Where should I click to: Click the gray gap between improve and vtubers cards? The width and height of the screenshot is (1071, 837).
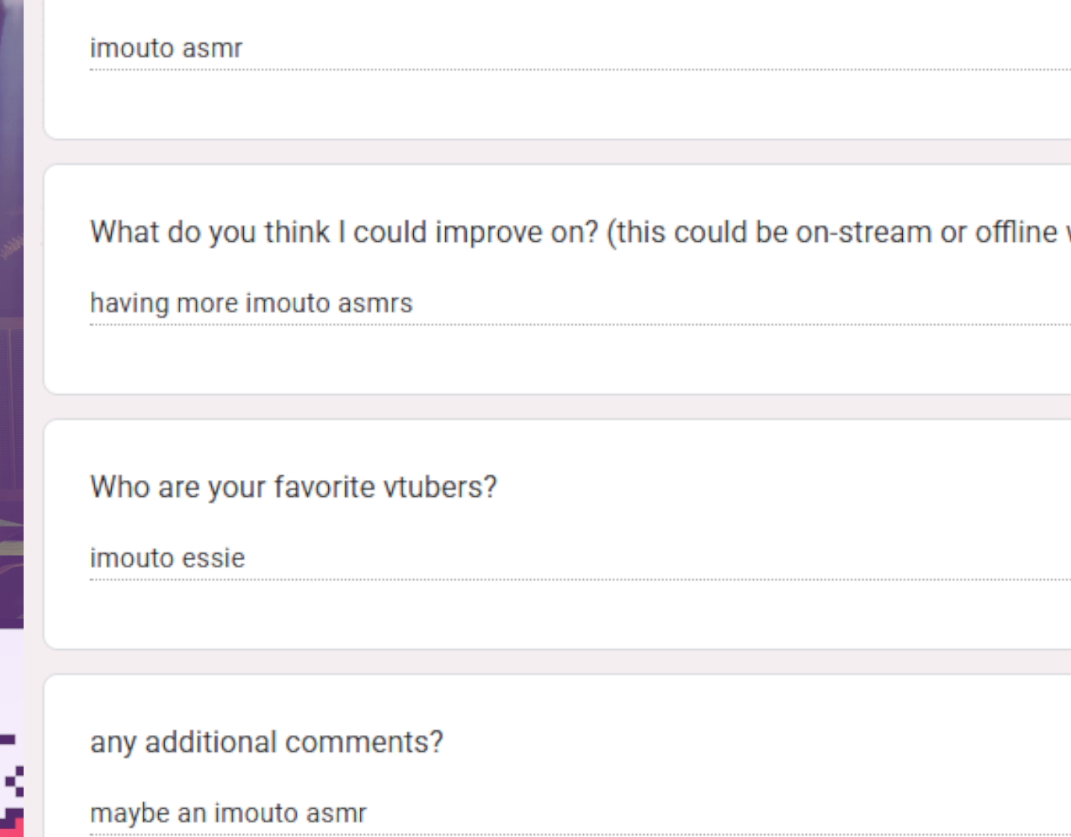(557, 407)
